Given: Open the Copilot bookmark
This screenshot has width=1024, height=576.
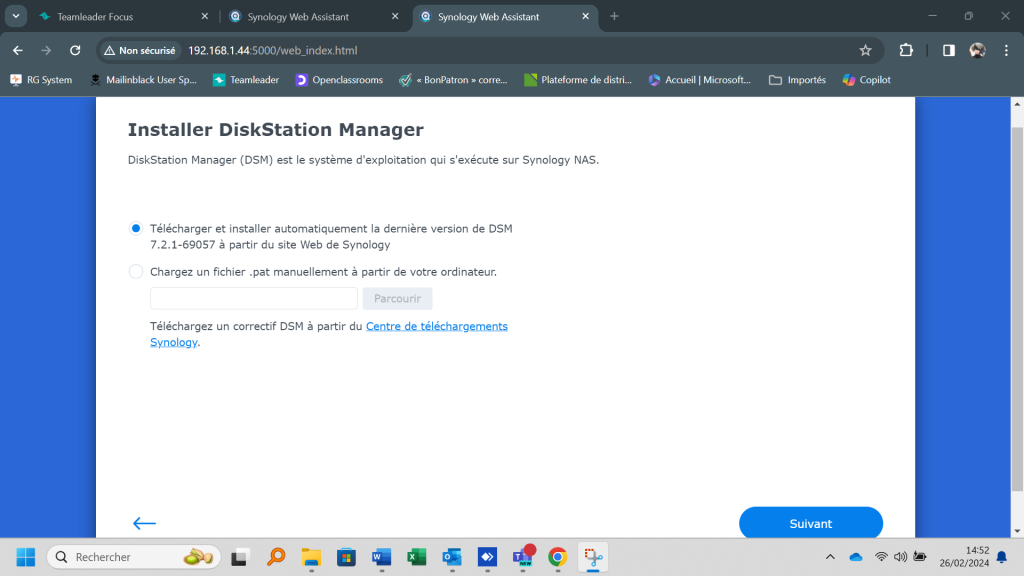Looking at the screenshot, I should [866, 80].
